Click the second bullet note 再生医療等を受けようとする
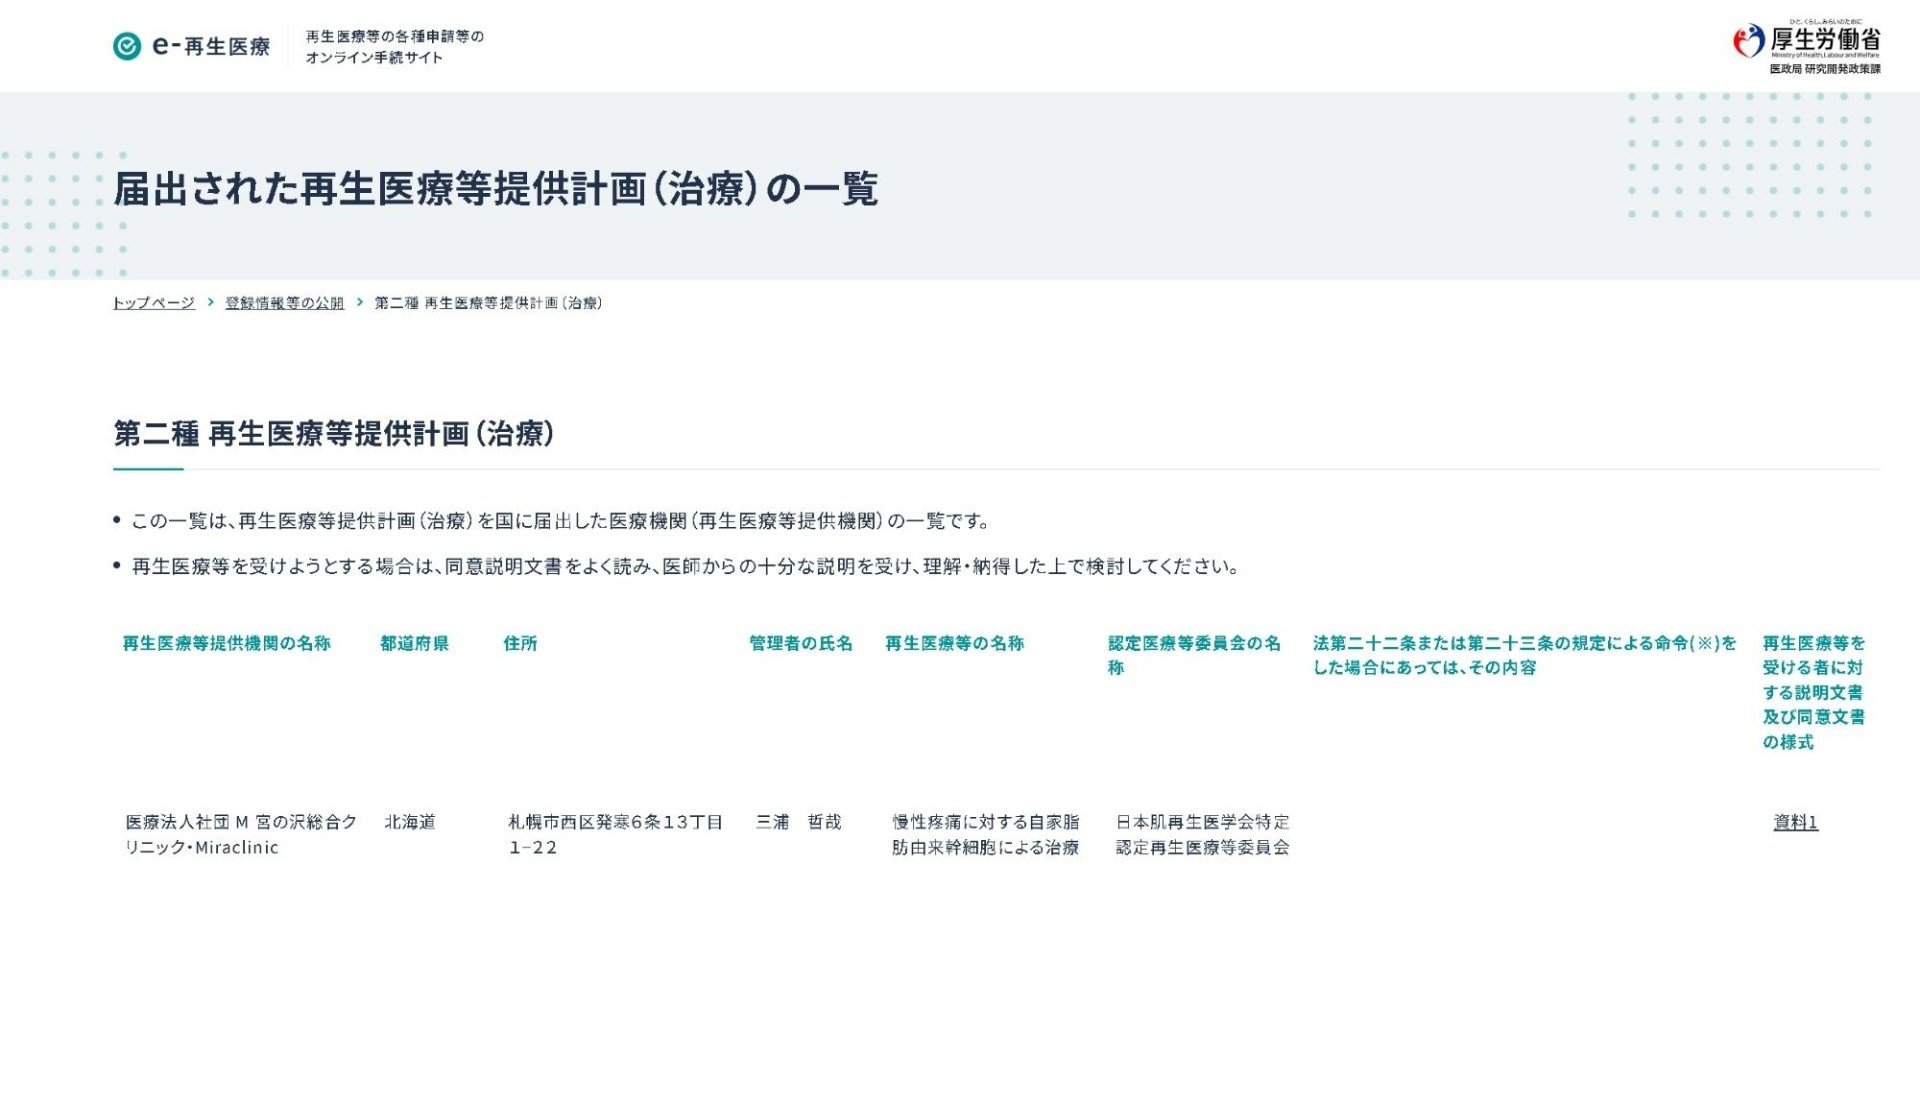The width and height of the screenshot is (1920, 1097). click(x=685, y=566)
